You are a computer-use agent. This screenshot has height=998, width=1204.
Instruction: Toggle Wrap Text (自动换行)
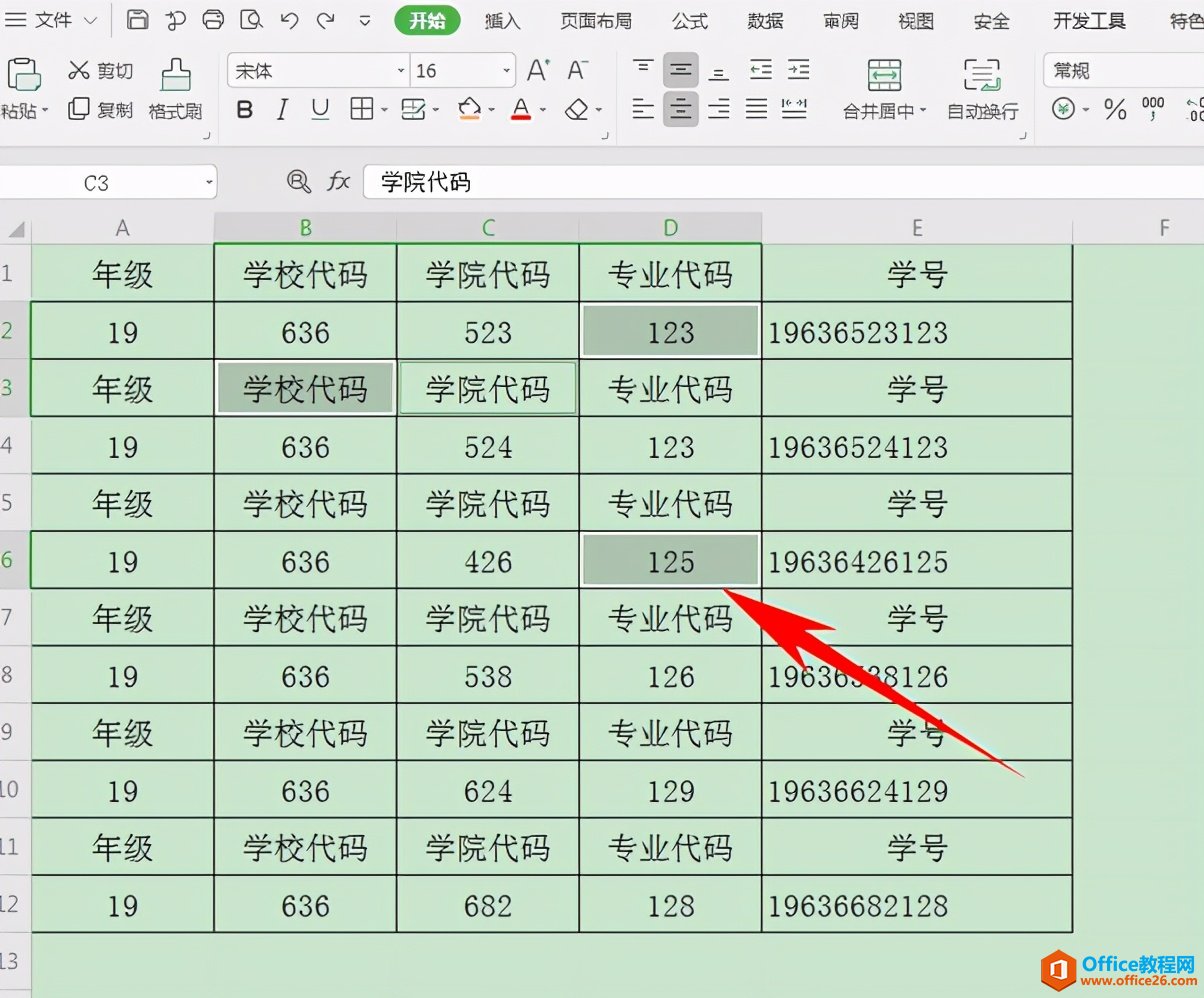point(983,90)
